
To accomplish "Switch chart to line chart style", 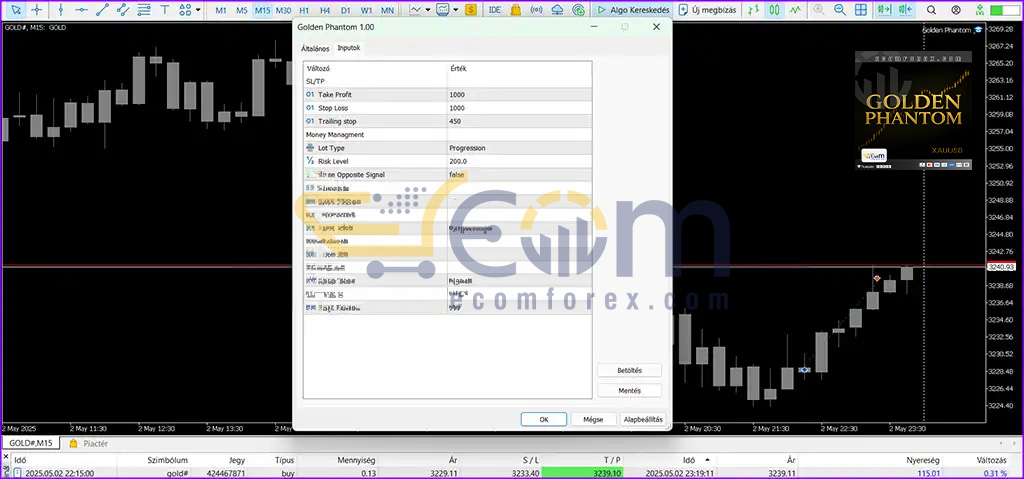I will 795,10.
